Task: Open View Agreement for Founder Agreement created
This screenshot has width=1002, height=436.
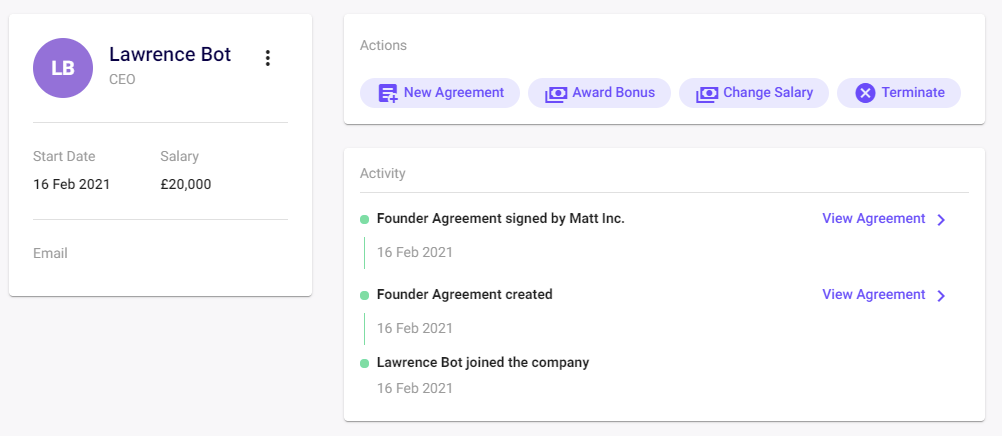Action: tap(873, 294)
